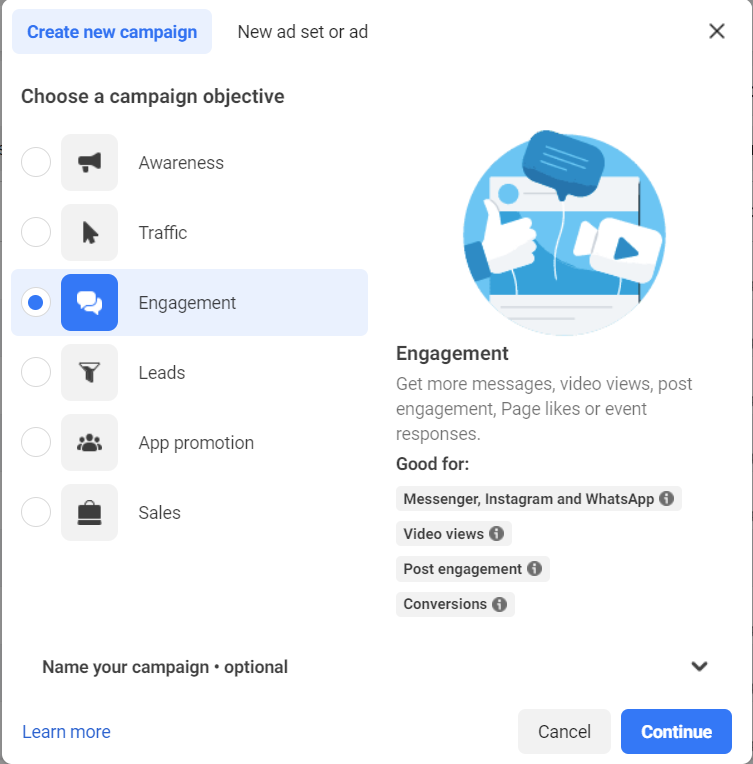Select the Awareness radio button
The height and width of the screenshot is (764, 753).
(36, 163)
